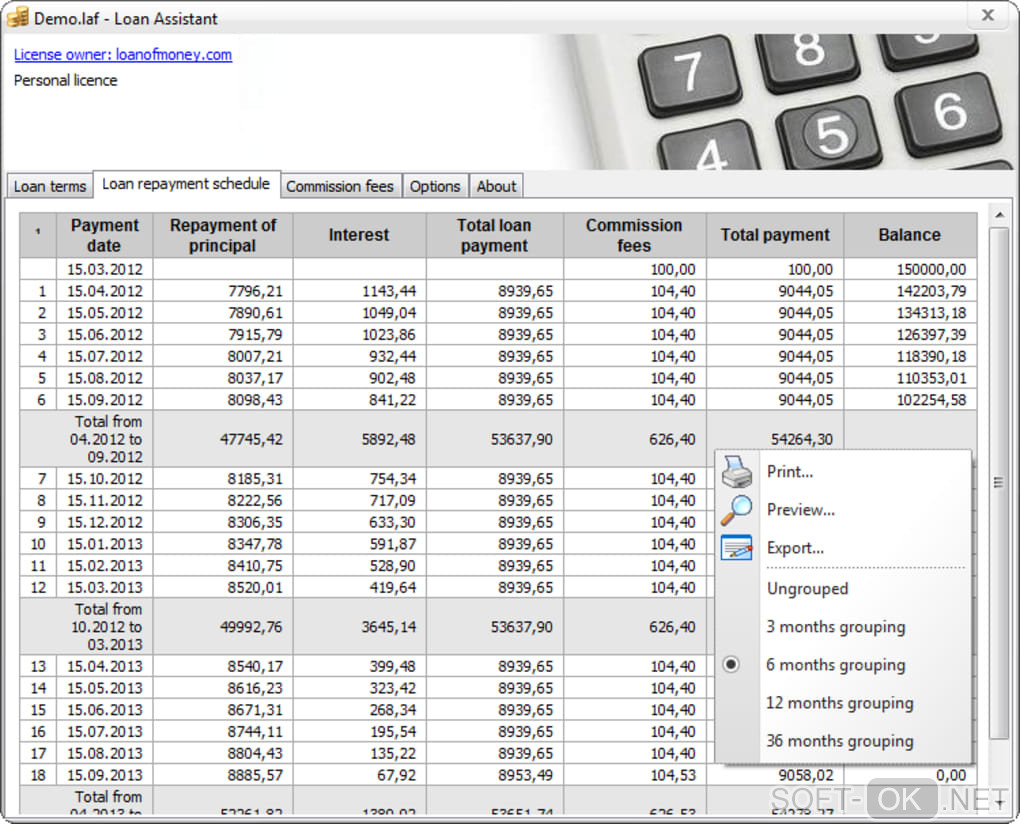Viewport: 1020px width, 824px height.
Task: Click the principal value 8885,57
Action: click(255, 775)
